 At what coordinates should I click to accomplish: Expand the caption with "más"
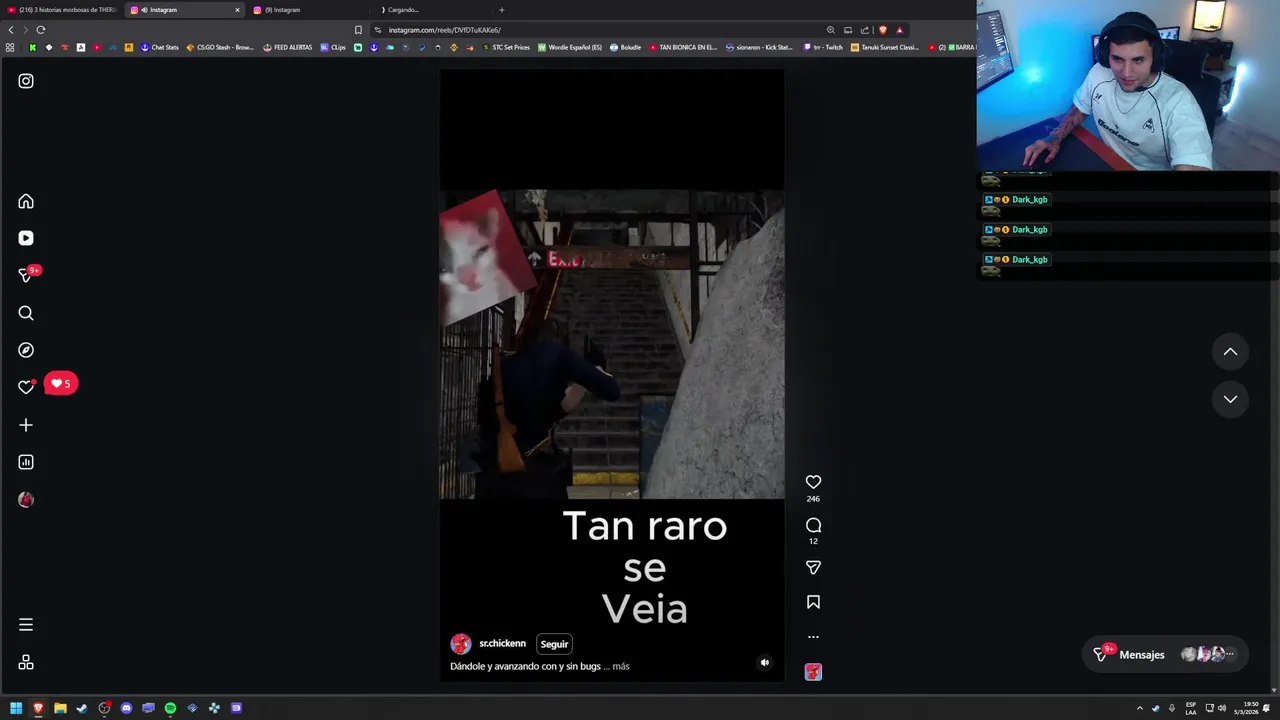pyautogui.click(x=621, y=666)
